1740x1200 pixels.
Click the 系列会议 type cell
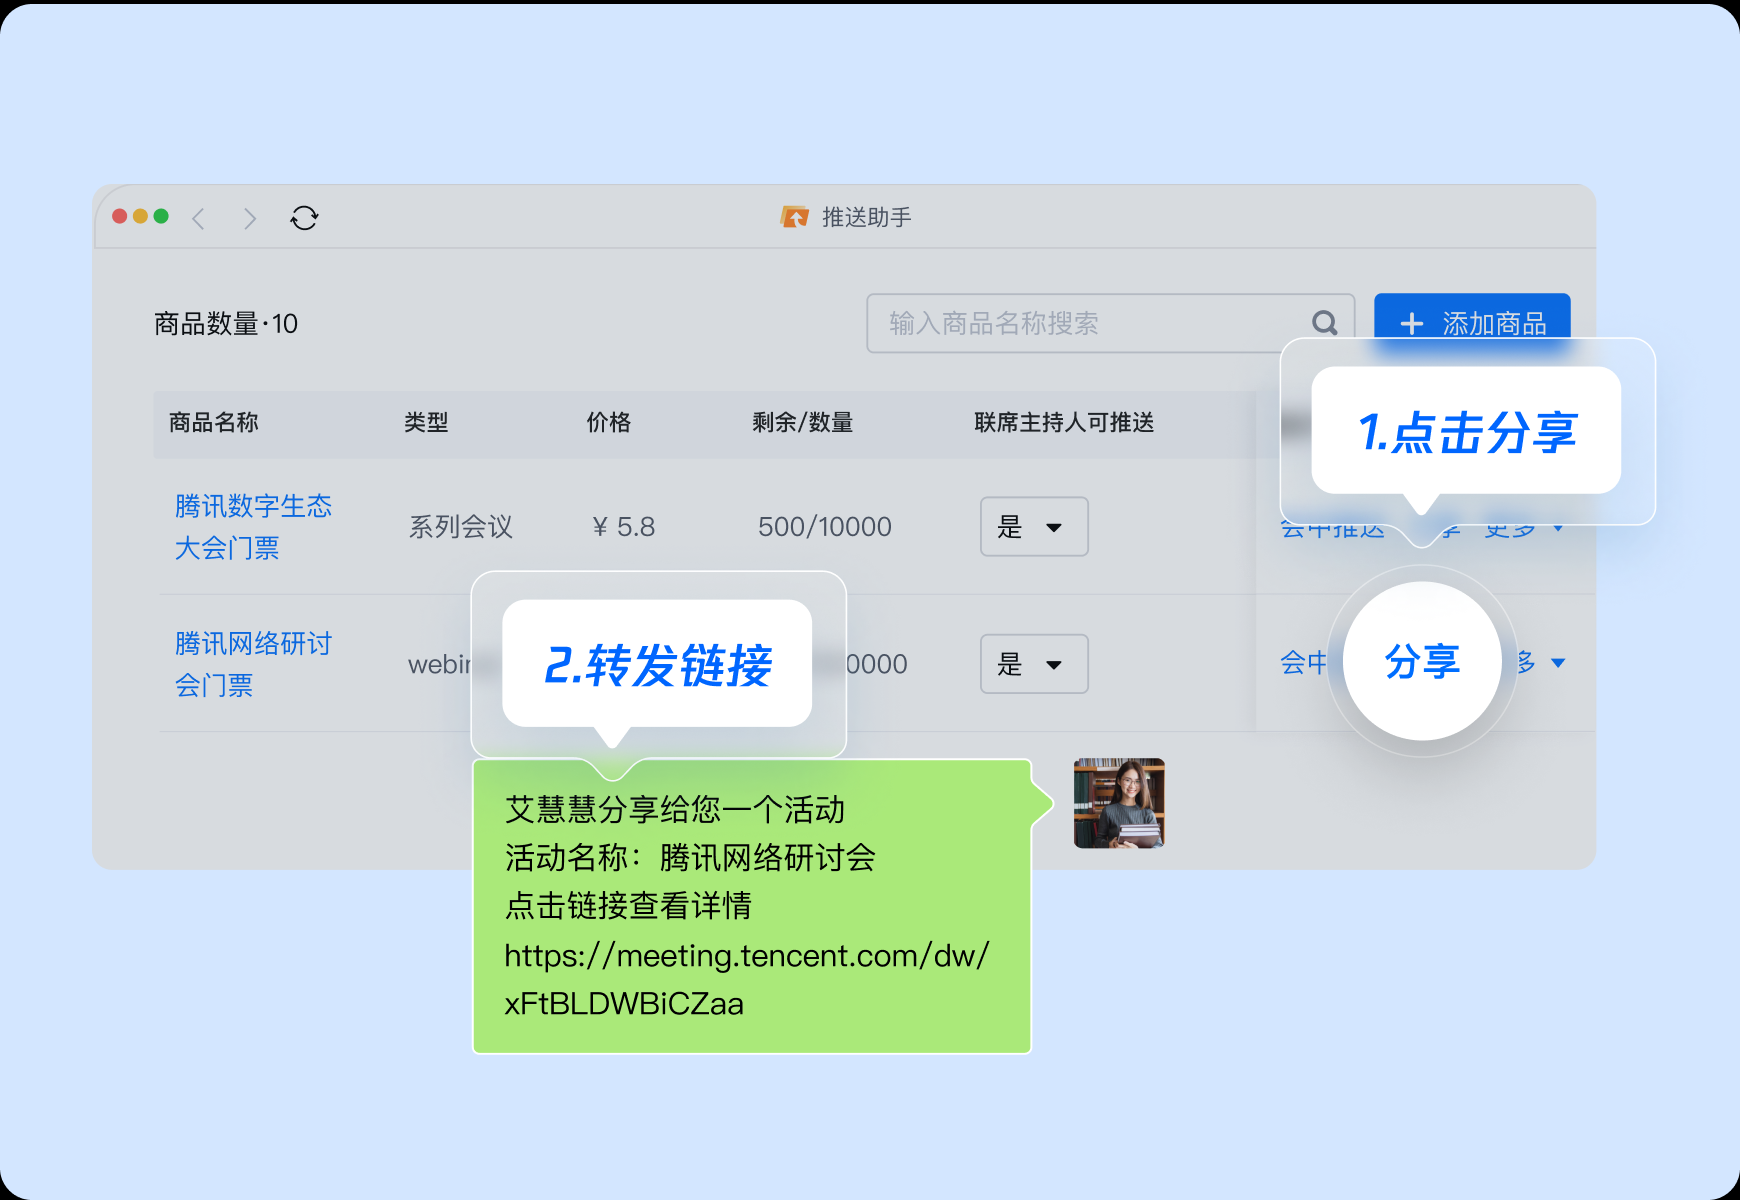click(461, 527)
